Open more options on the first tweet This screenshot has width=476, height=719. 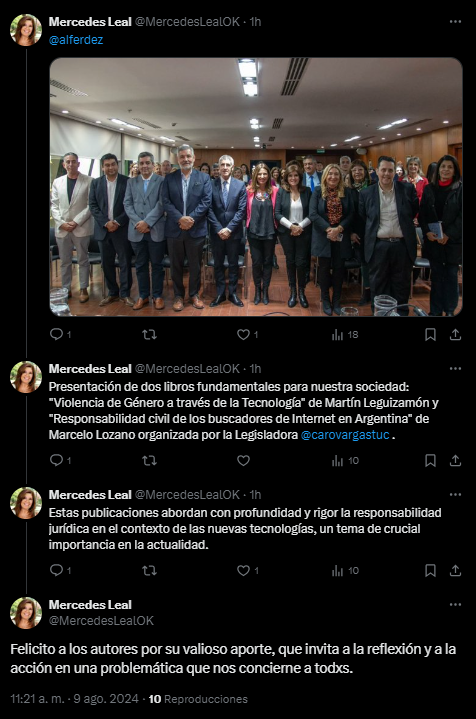[455, 22]
